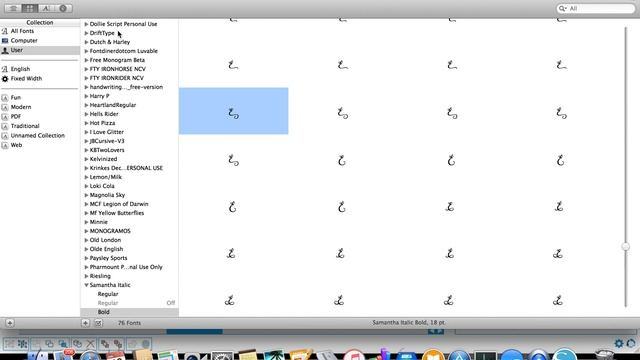
Task: Select Hells Rider font
Action: [x=104, y=114]
